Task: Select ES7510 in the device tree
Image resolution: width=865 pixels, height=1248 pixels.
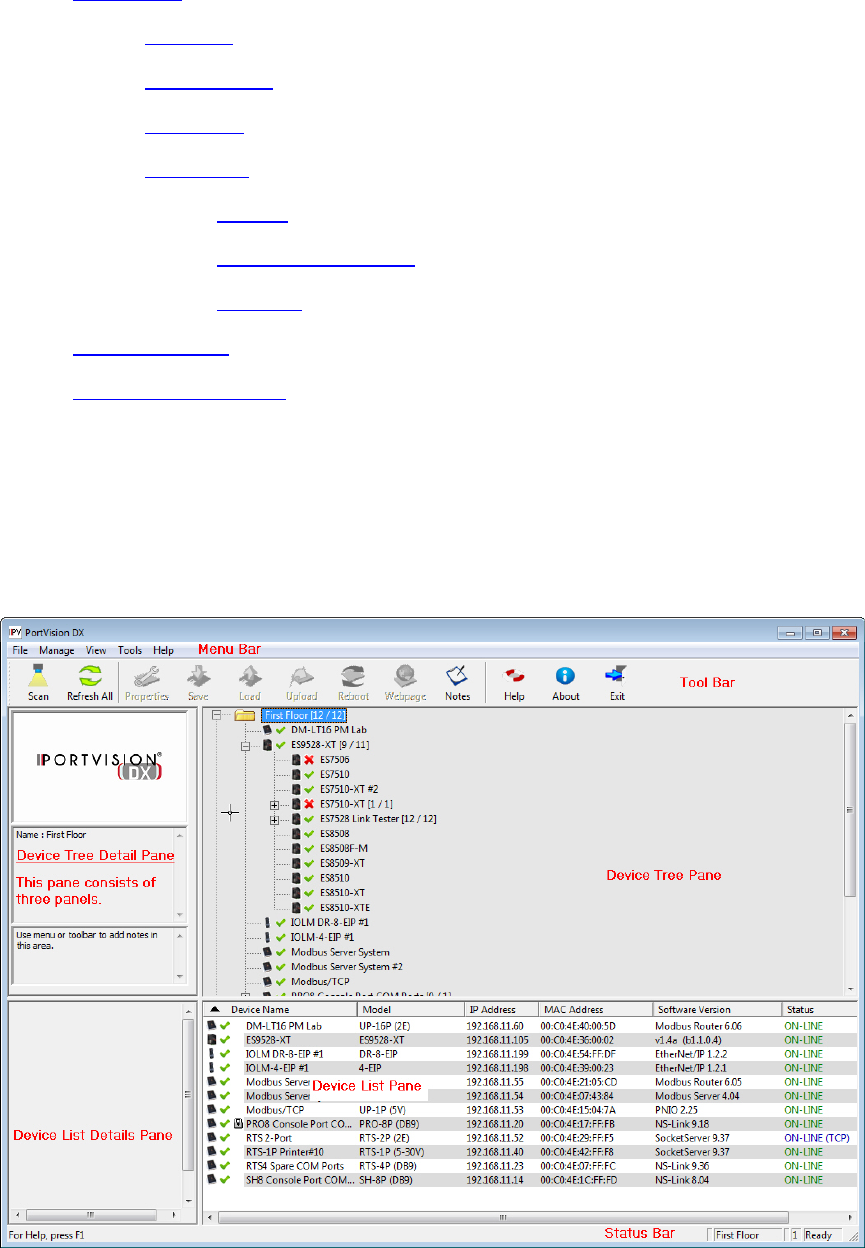Action: click(335, 775)
